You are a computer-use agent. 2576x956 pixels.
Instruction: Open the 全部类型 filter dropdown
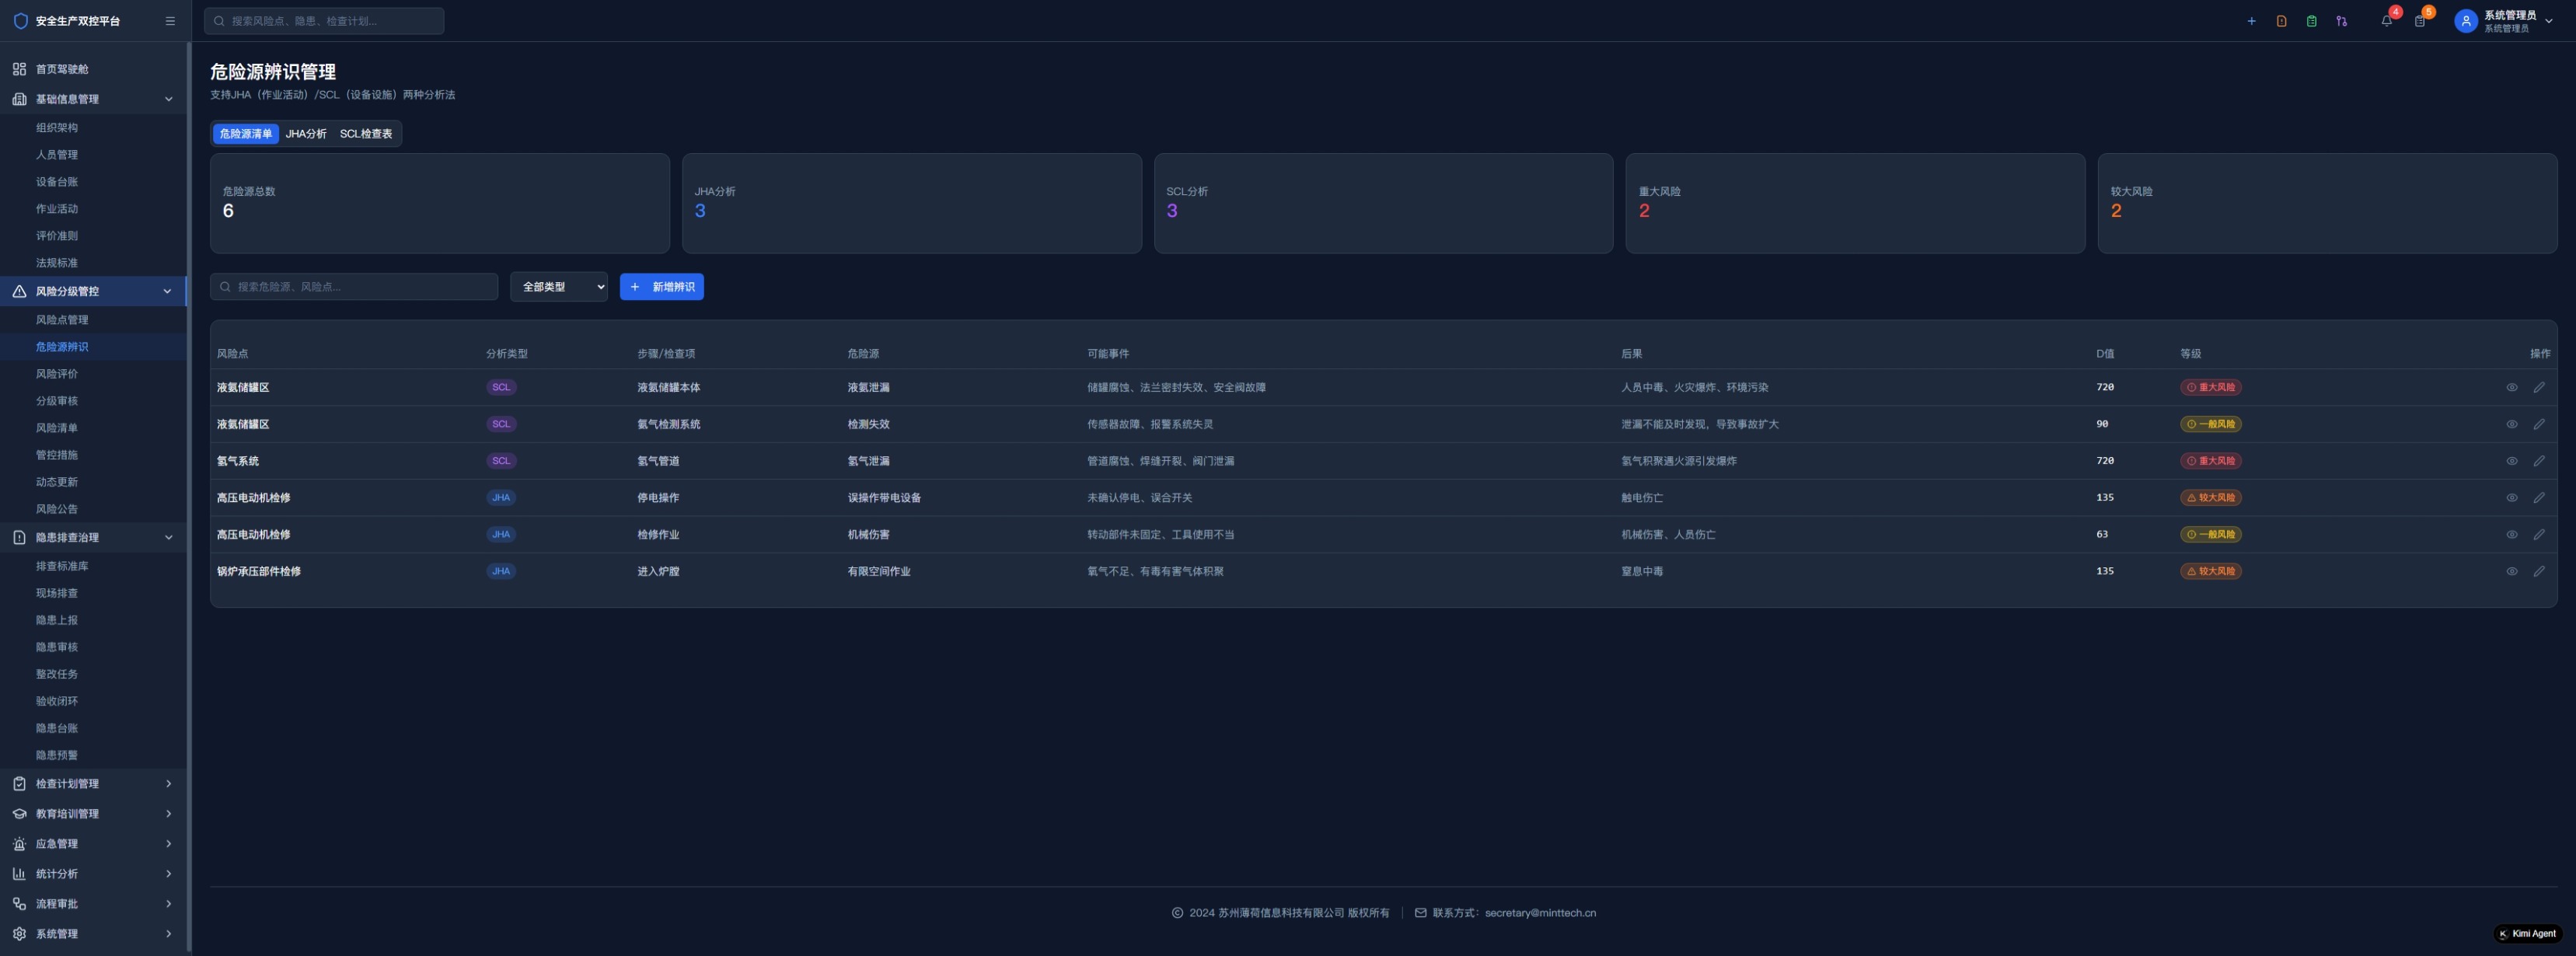point(558,287)
